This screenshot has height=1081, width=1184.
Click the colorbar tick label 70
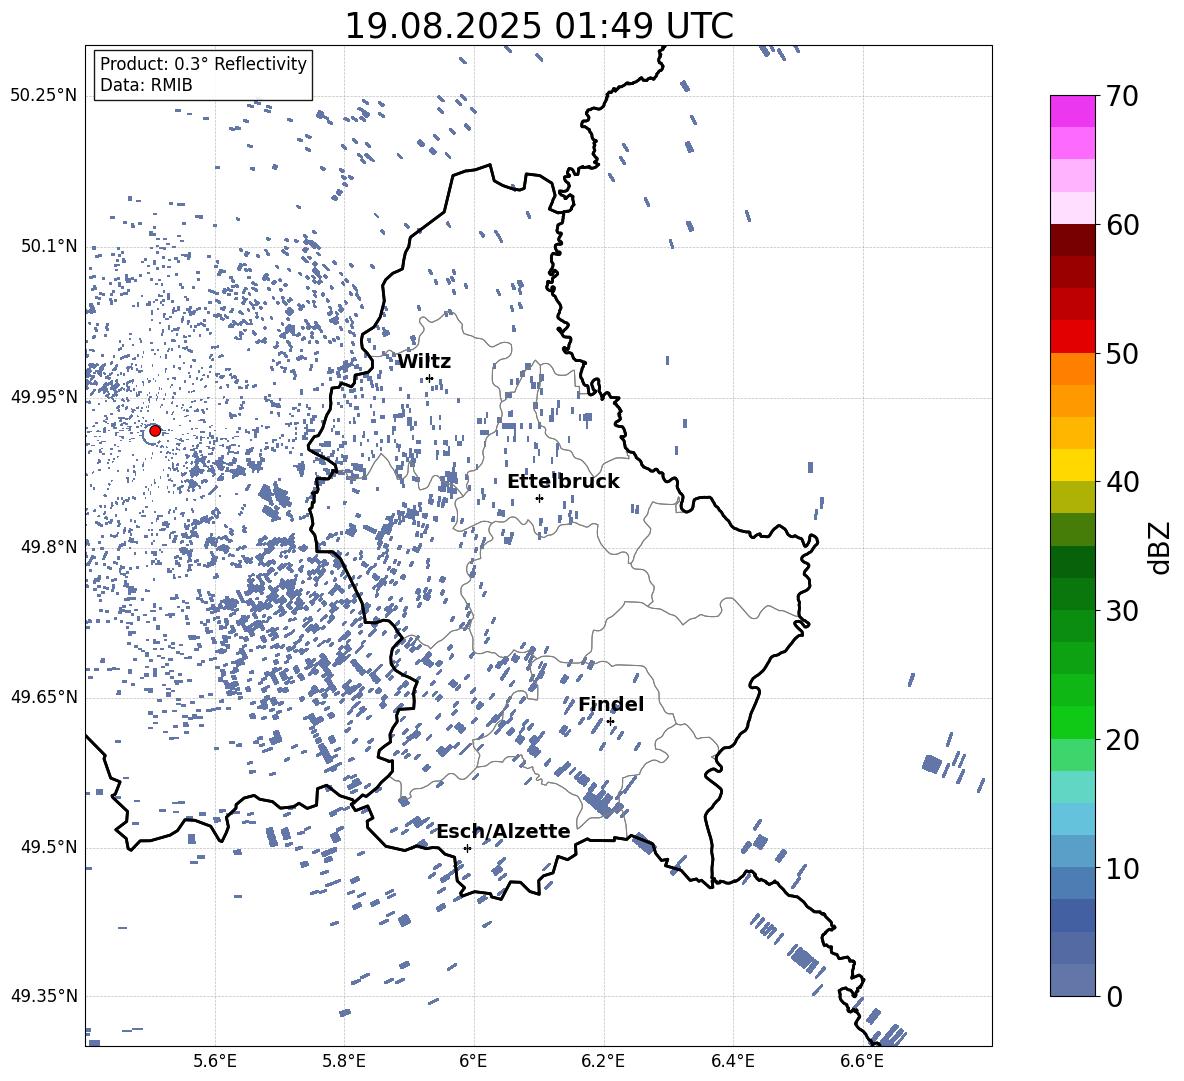pos(1122,97)
